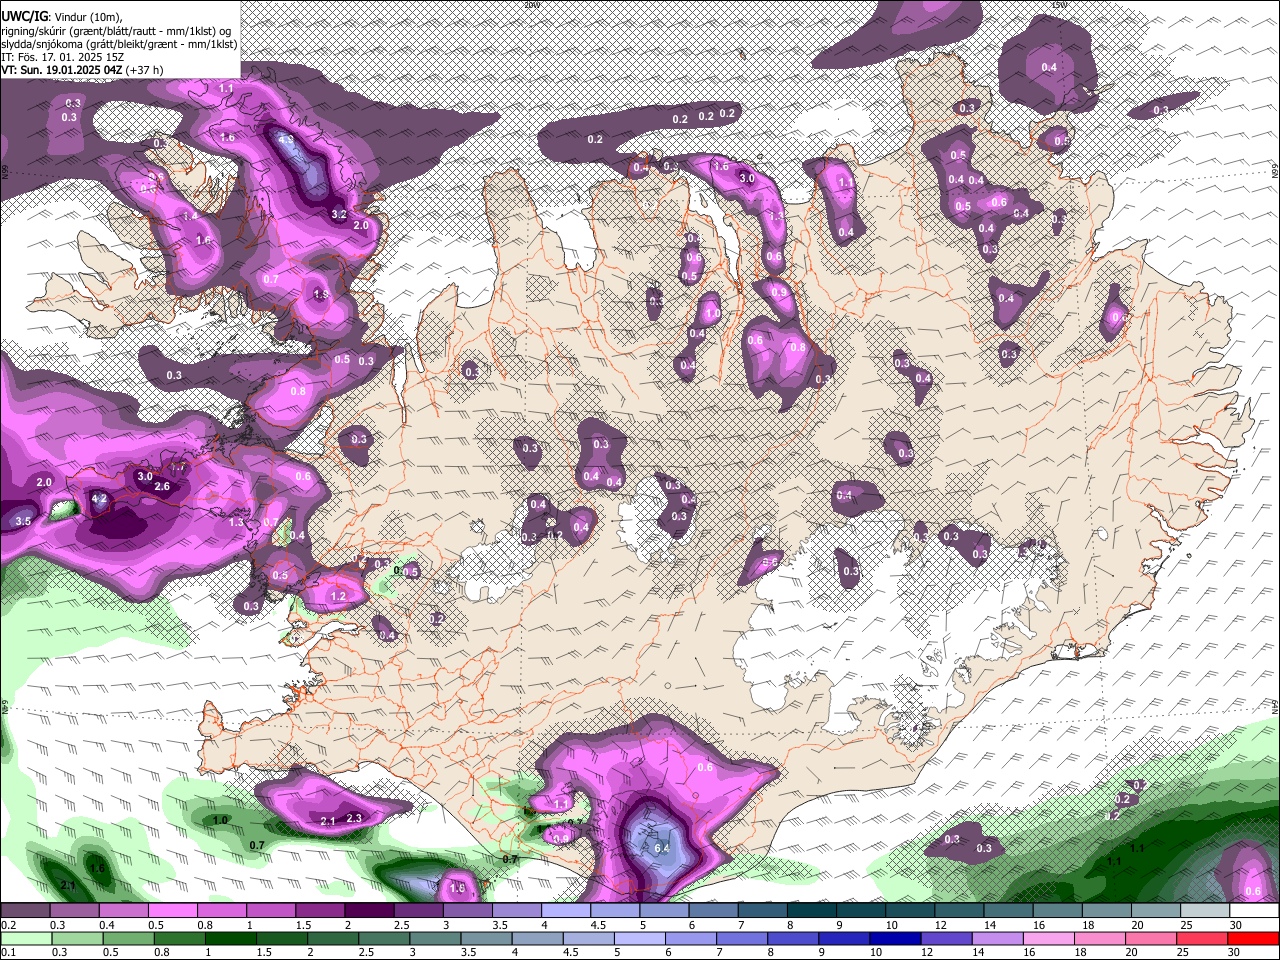Pick the magenta-purple 1.5-2 snow scale swatch

[x=320, y=911]
